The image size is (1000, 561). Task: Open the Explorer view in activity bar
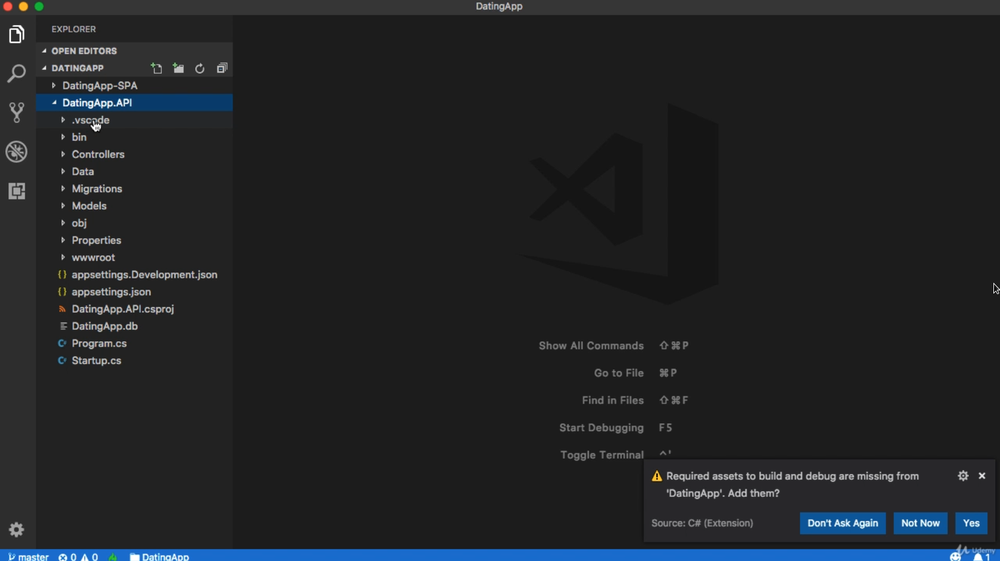pos(17,34)
